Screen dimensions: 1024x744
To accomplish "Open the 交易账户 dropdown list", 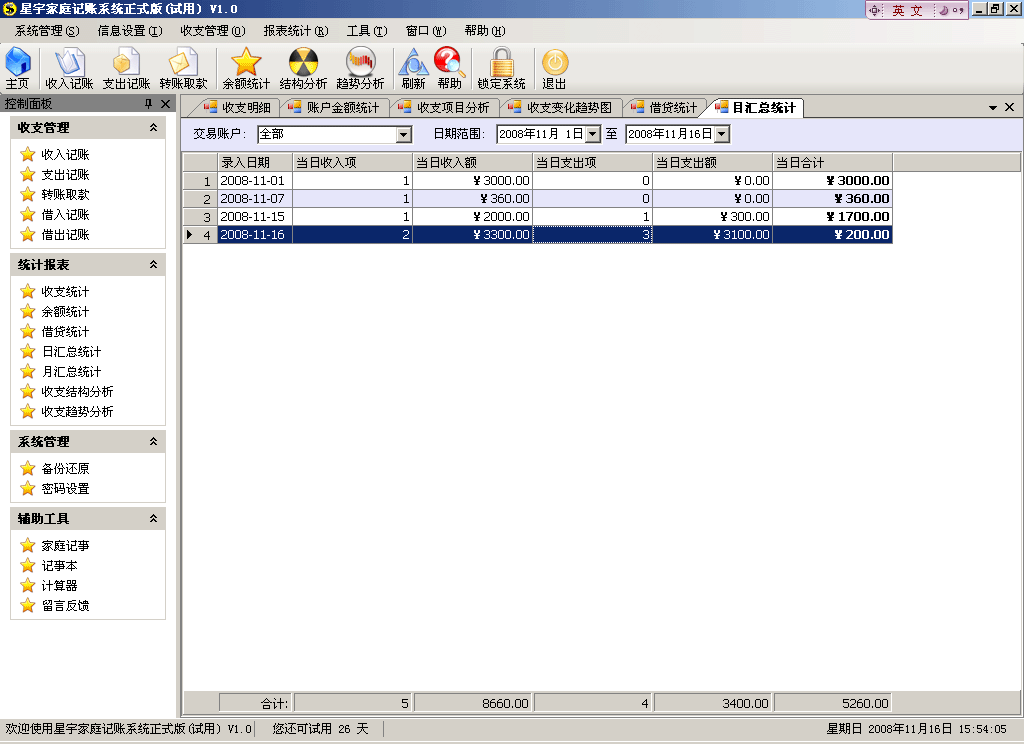I will point(404,134).
